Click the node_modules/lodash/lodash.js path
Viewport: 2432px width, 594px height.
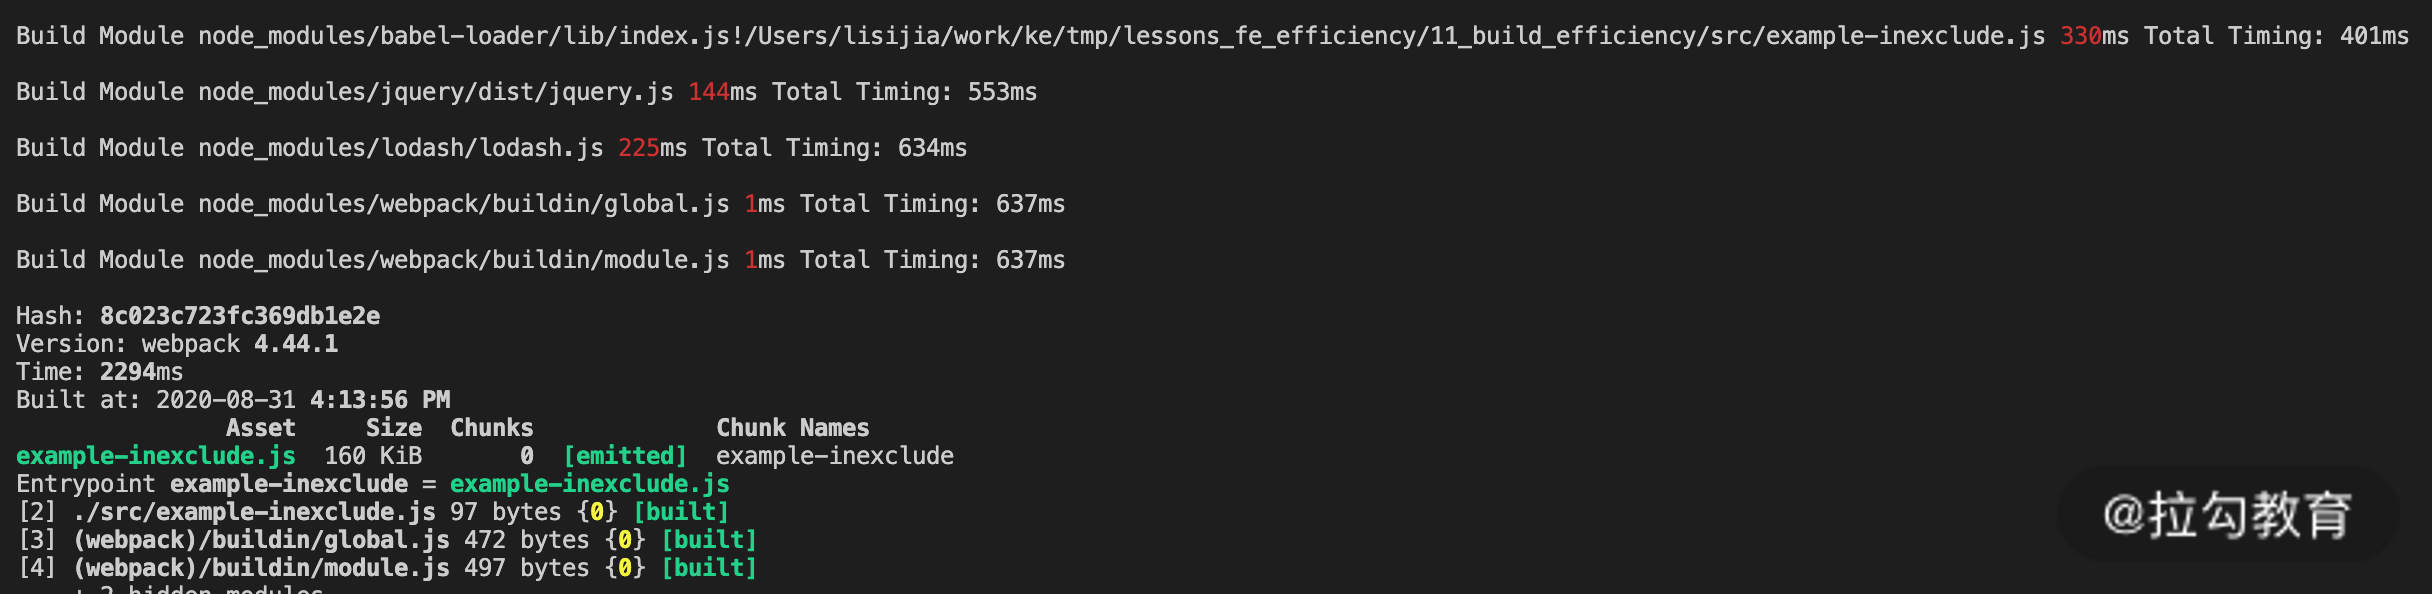pyautogui.click(x=400, y=148)
